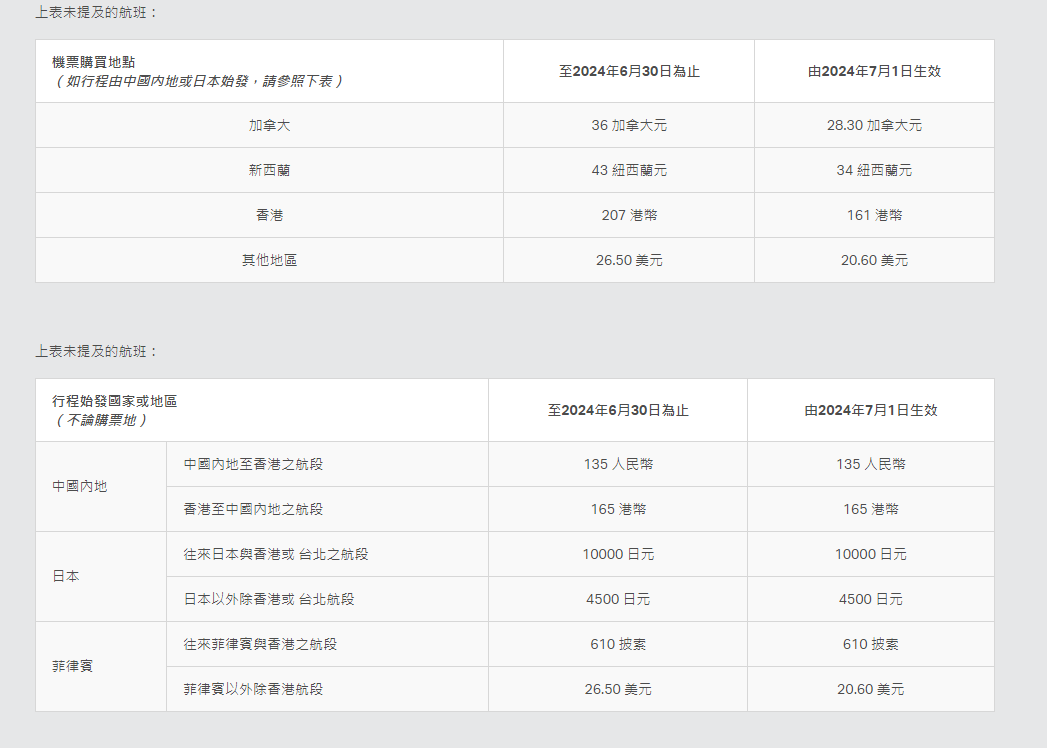The height and width of the screenshot is (748, 1047).
Task: Select the 其他地區 row label
Action: (x=269, y=260)
